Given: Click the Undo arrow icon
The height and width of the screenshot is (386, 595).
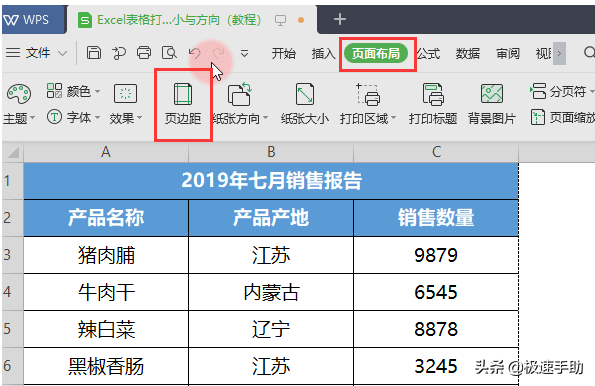Looking at the screenshot, I should tap(195, 54).
